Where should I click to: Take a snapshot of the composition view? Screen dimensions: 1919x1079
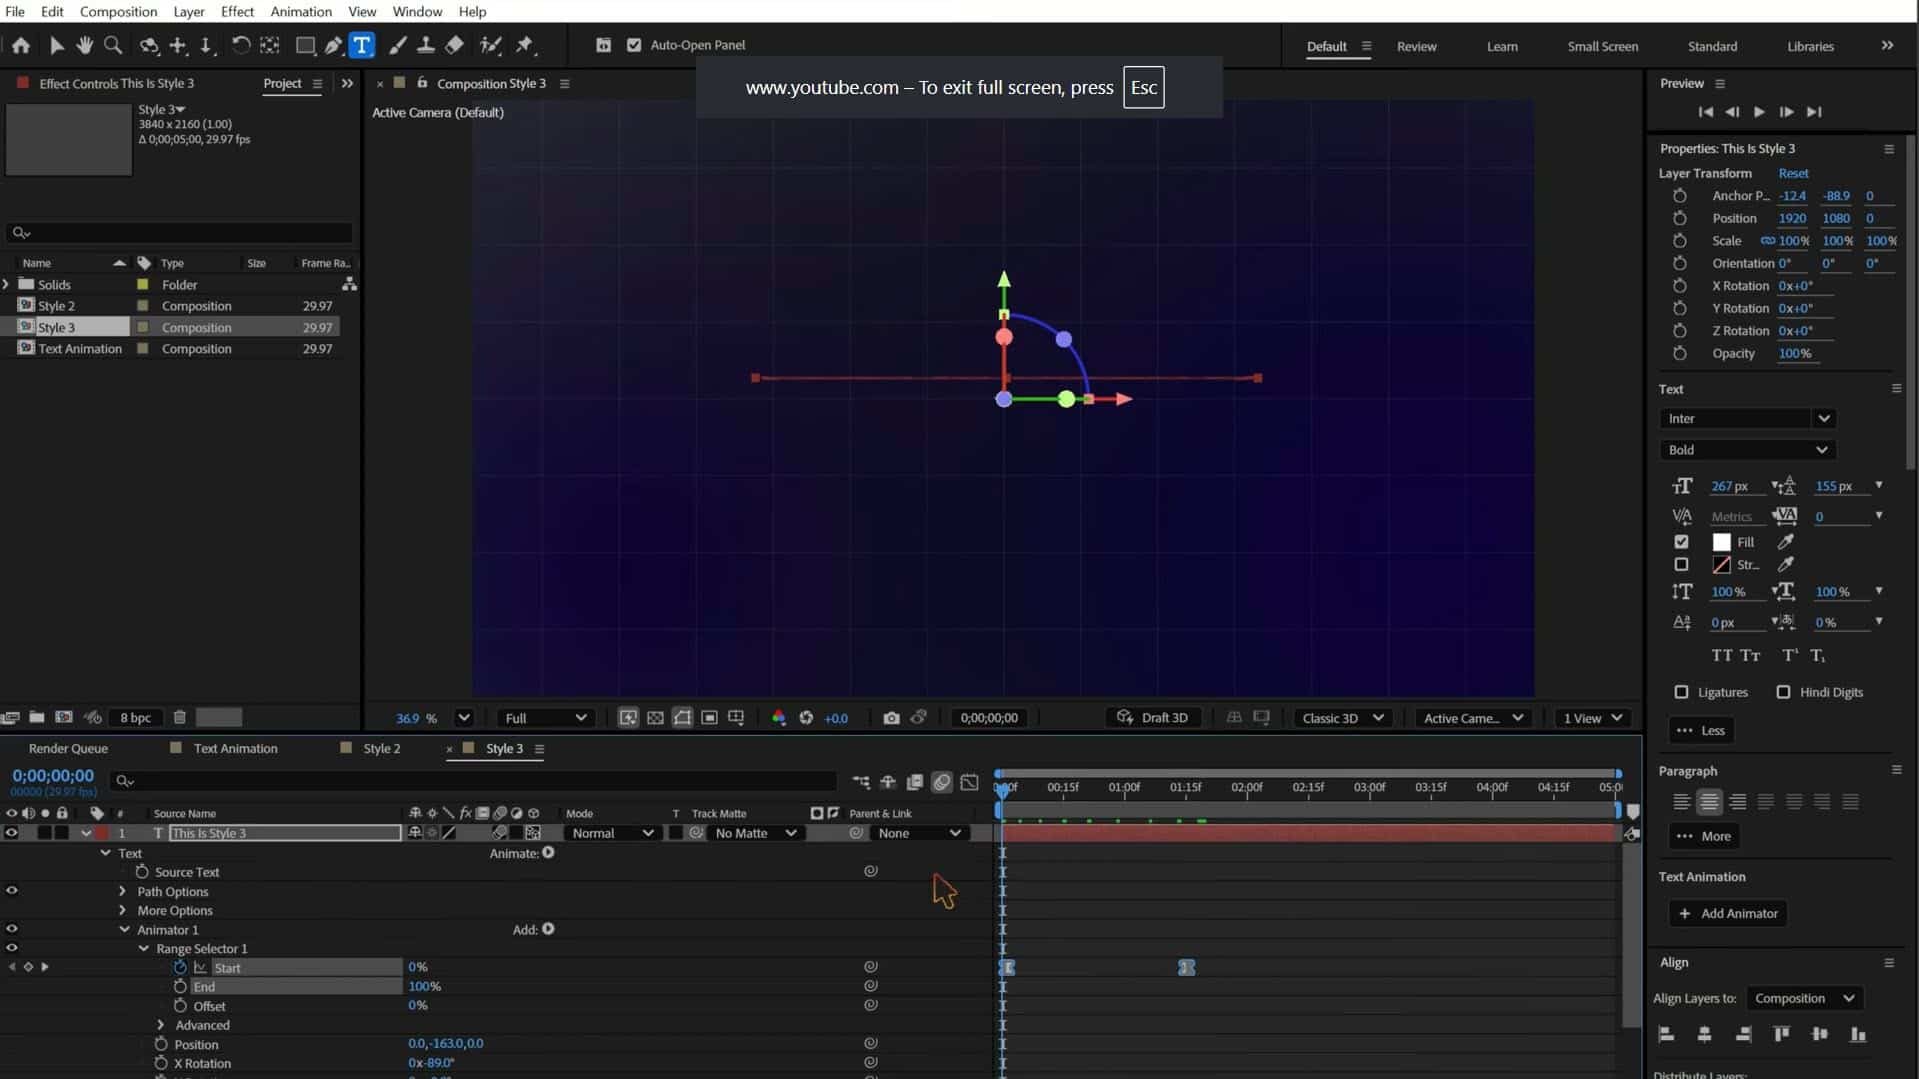(x=891, y=717)
